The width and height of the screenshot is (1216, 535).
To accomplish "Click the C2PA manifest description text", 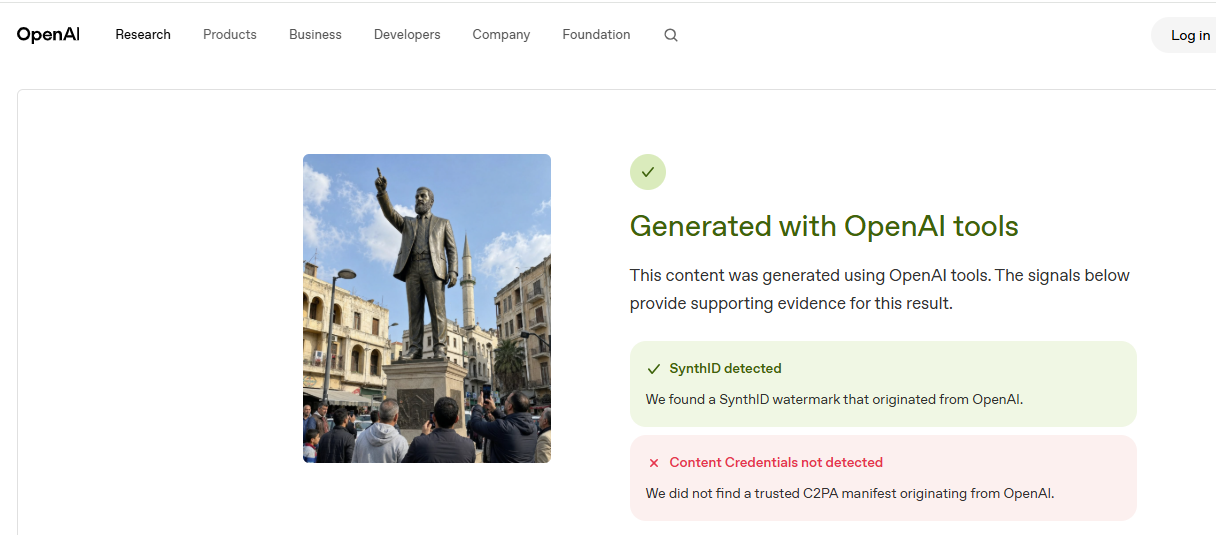I will [x=850, y=493].
